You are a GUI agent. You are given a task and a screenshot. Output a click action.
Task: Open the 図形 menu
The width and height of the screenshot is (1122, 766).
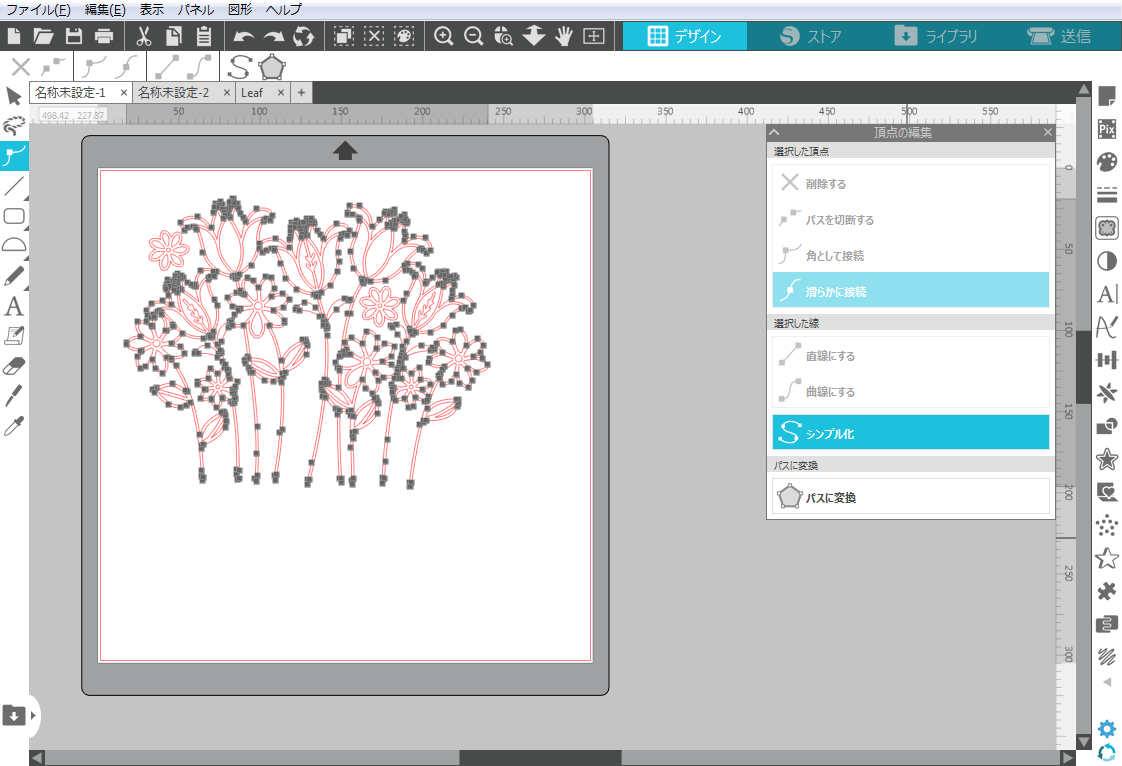point(240,9)
